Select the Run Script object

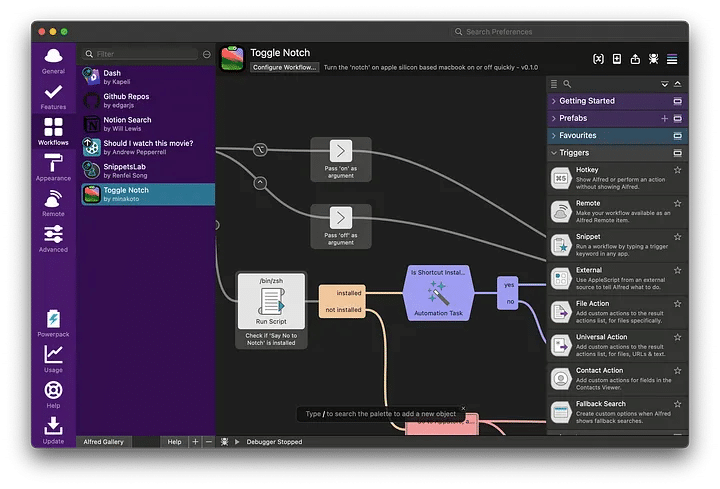point(271,301)
